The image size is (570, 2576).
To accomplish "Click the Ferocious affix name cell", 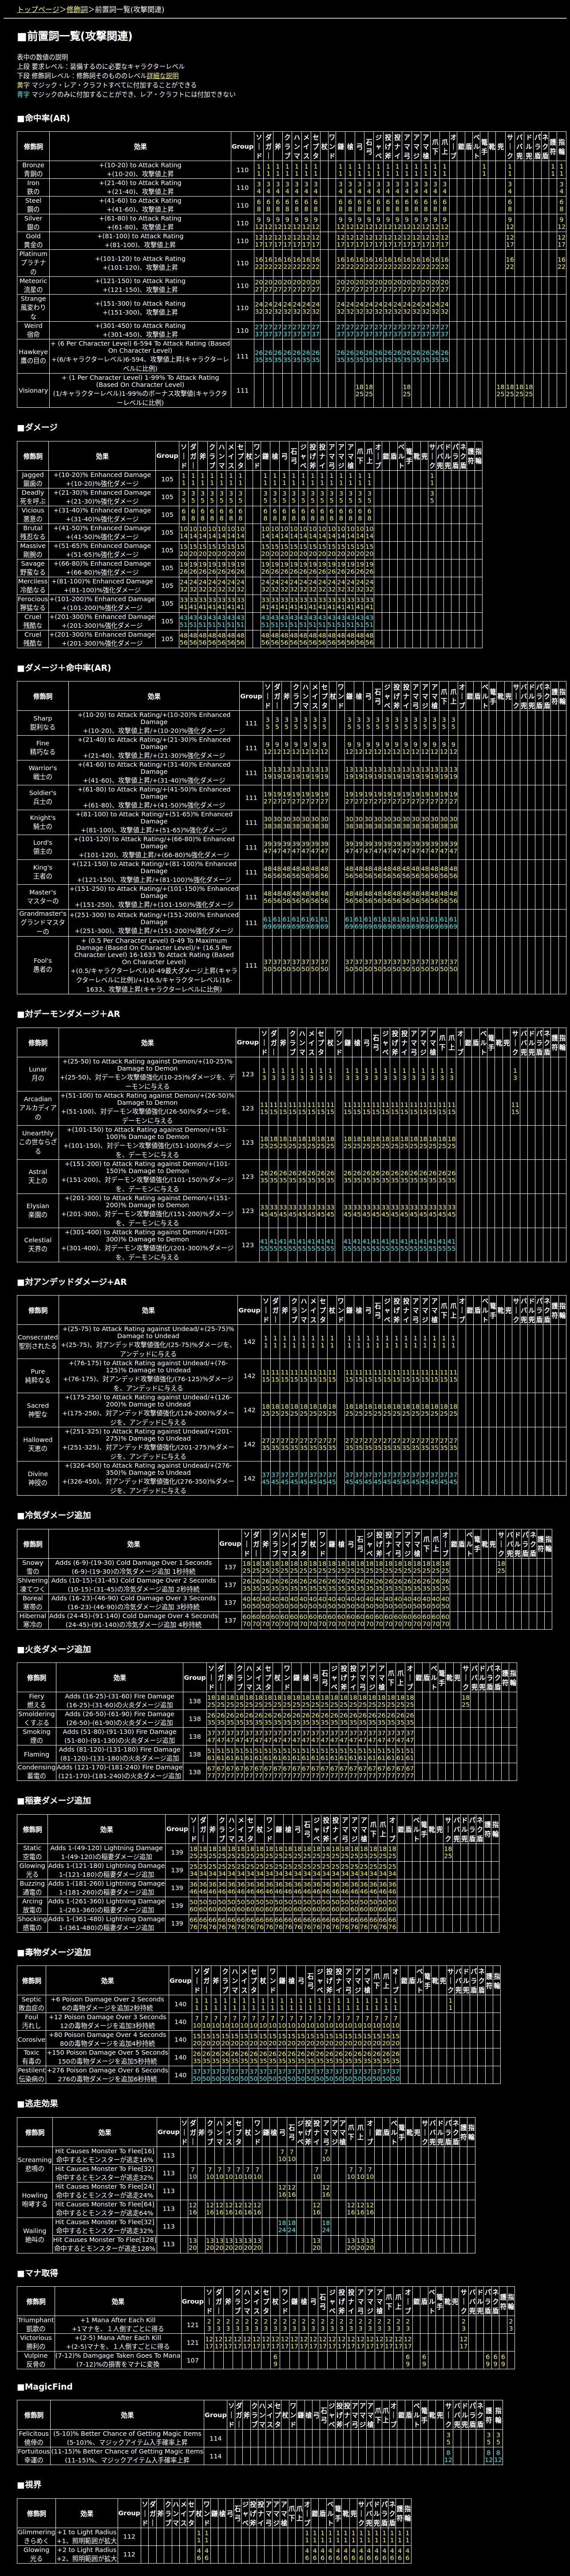I will tap(33, 604).
